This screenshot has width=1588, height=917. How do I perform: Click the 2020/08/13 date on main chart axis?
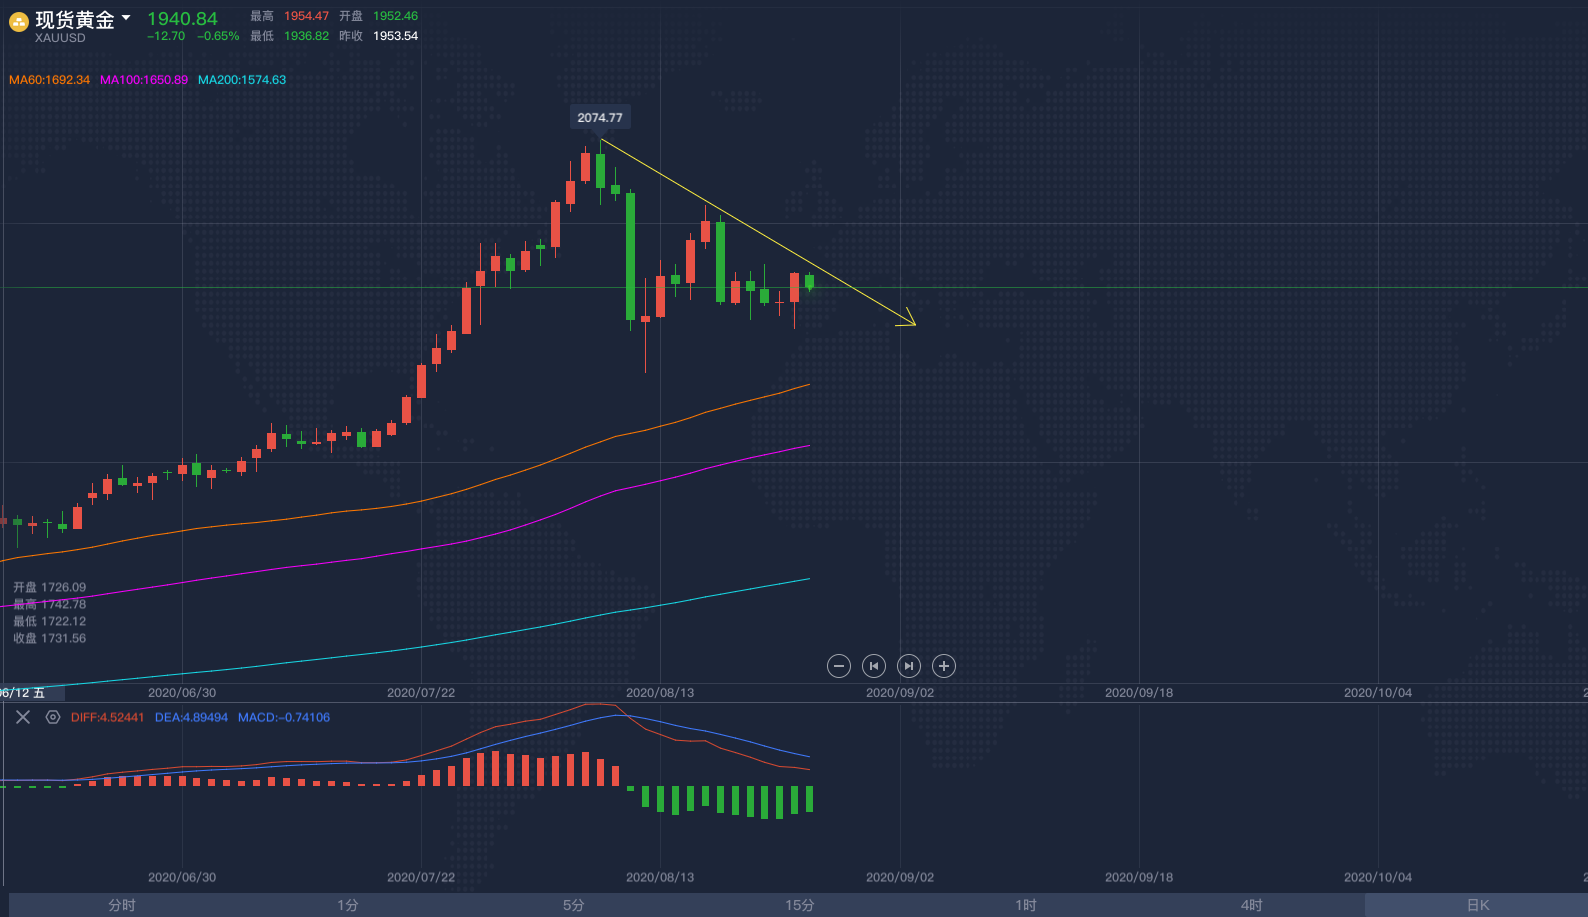point(660,692)
